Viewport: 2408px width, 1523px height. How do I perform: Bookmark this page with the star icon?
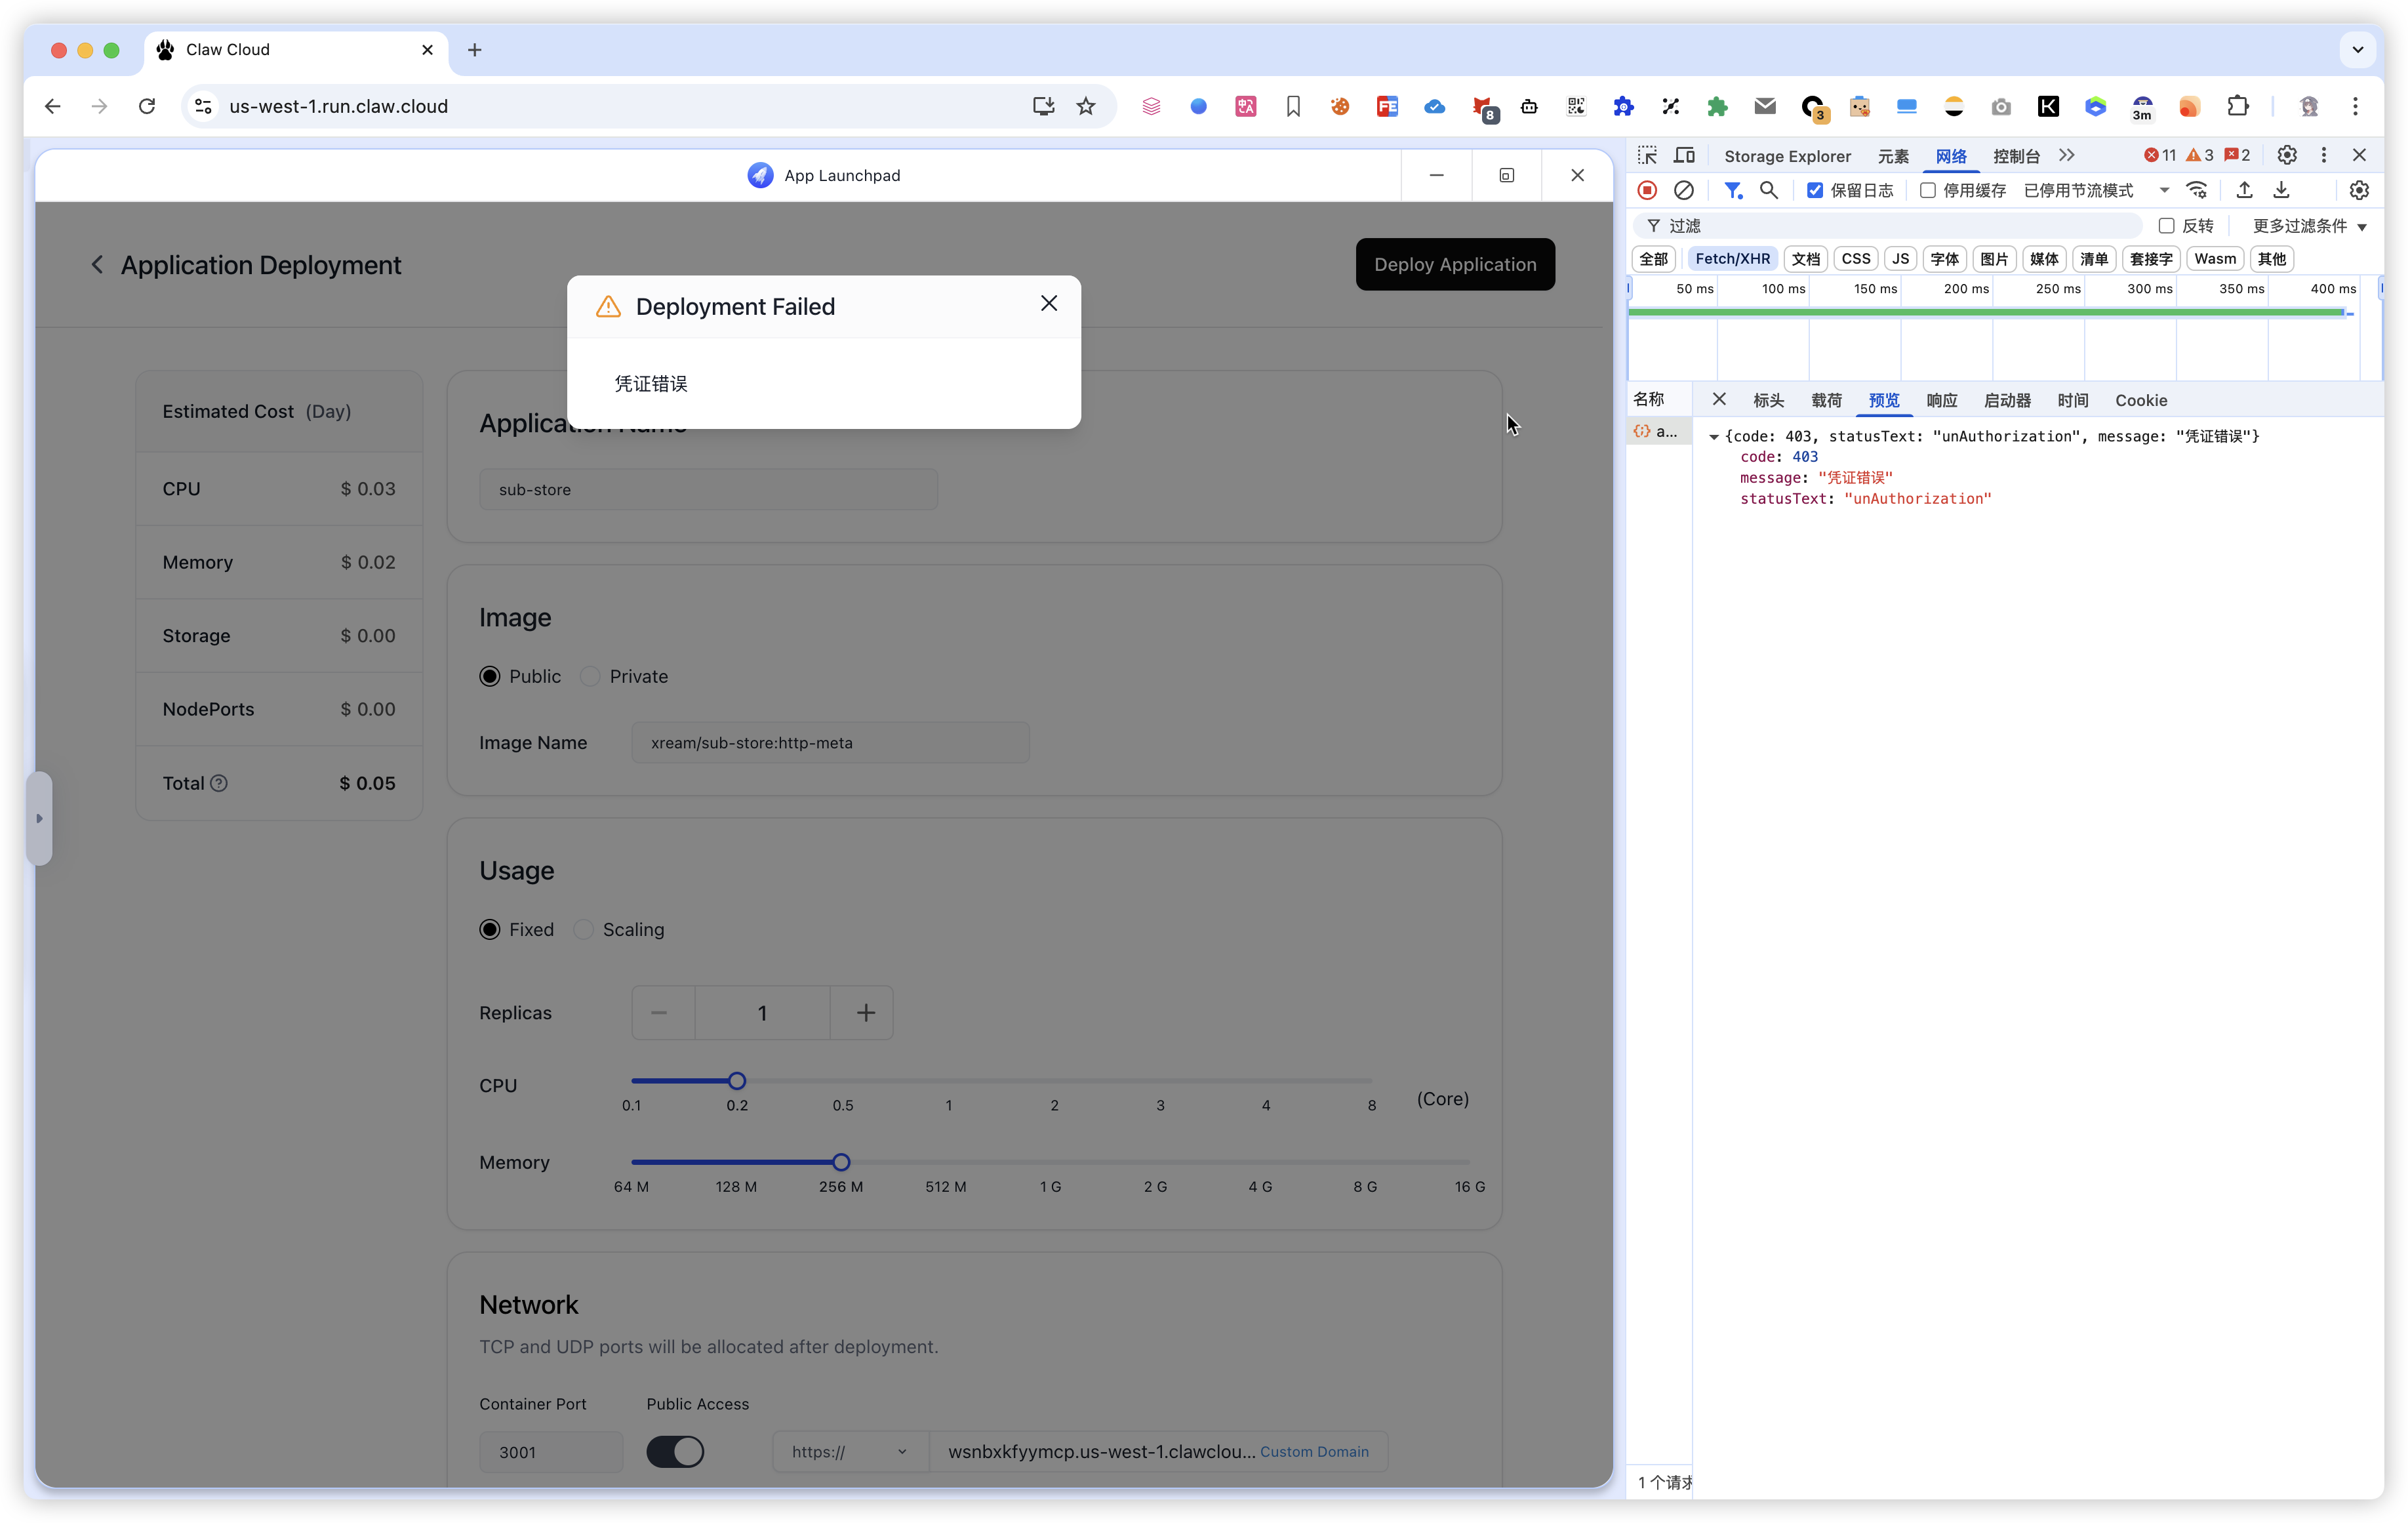(1086, 106)
